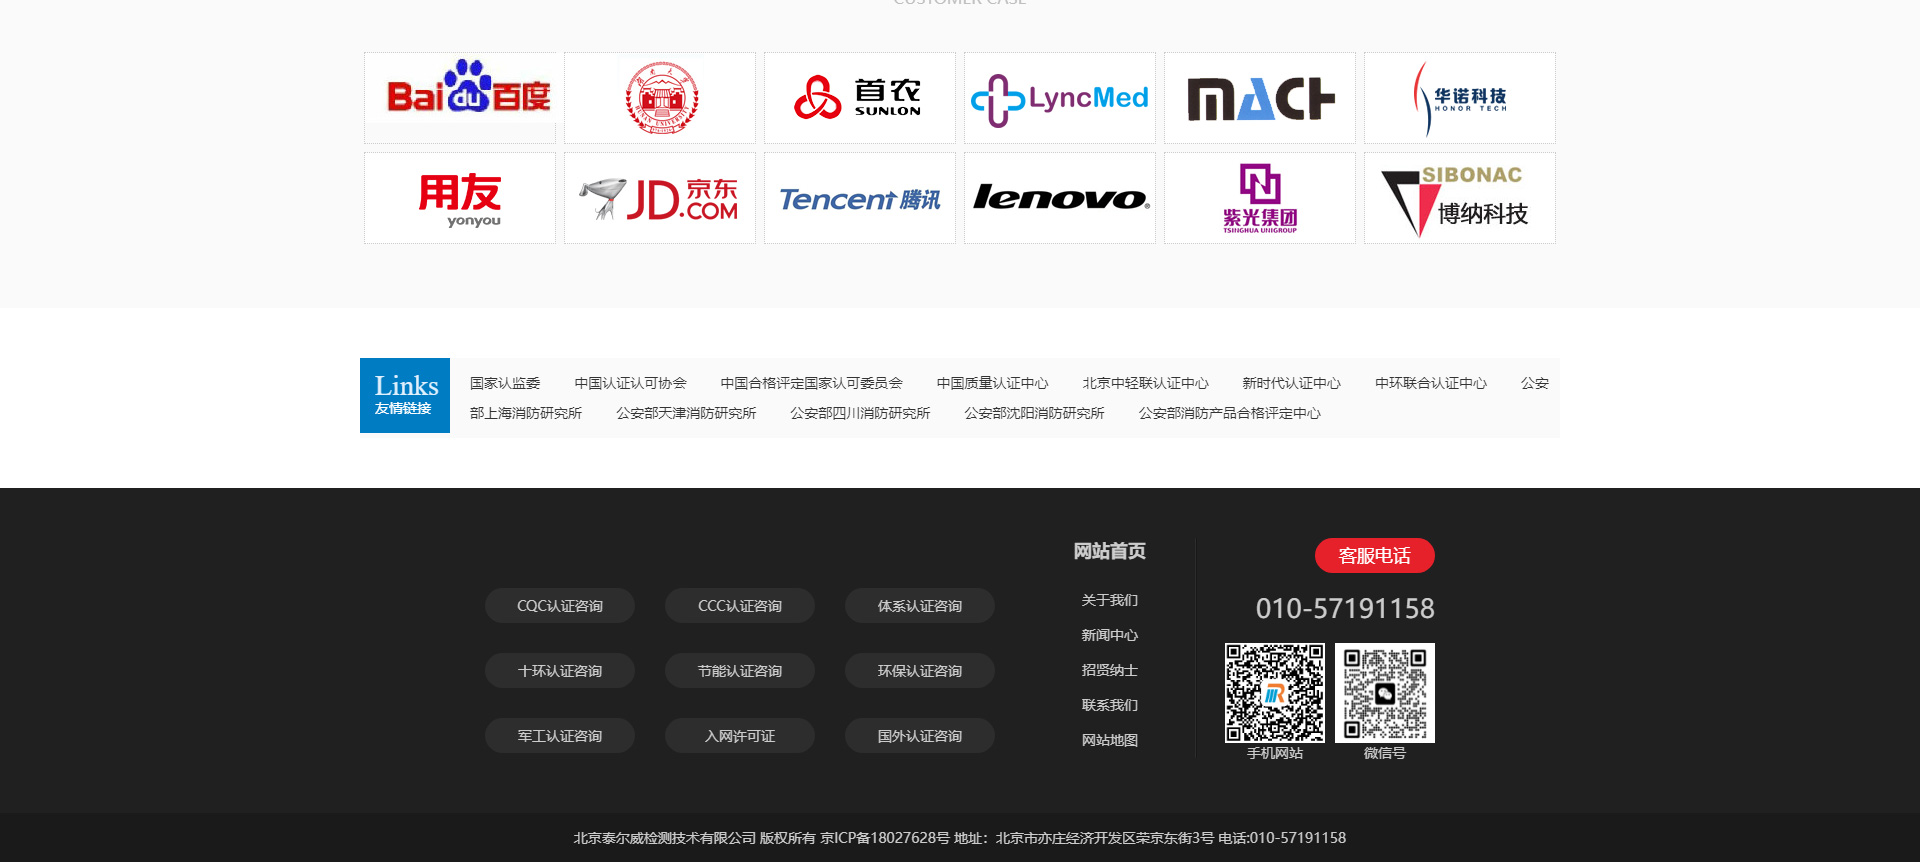The width and height of the screenshot is (1920, 862).
Task: Click the 紫光集团 Tsinghua Unigroup logo
Action: click(x=1260, y=198)
